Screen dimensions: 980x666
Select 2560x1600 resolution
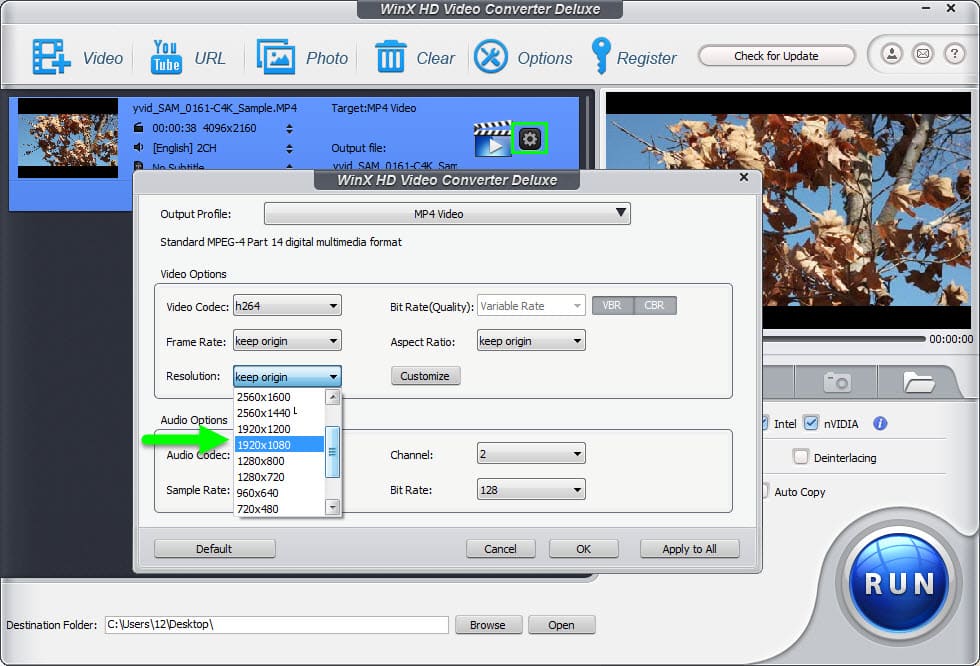tap(279, 397)
